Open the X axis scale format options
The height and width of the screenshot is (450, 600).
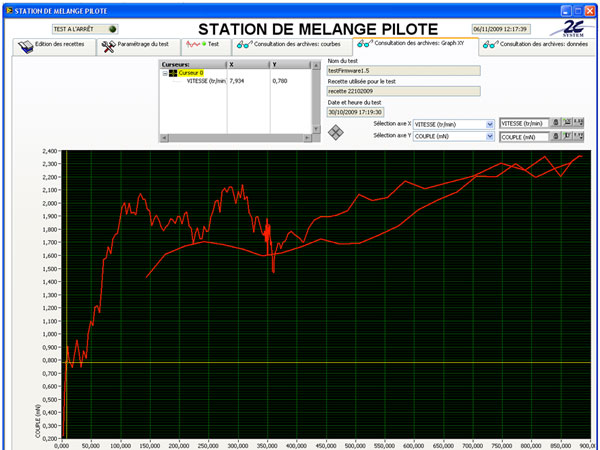pos(580,122)
